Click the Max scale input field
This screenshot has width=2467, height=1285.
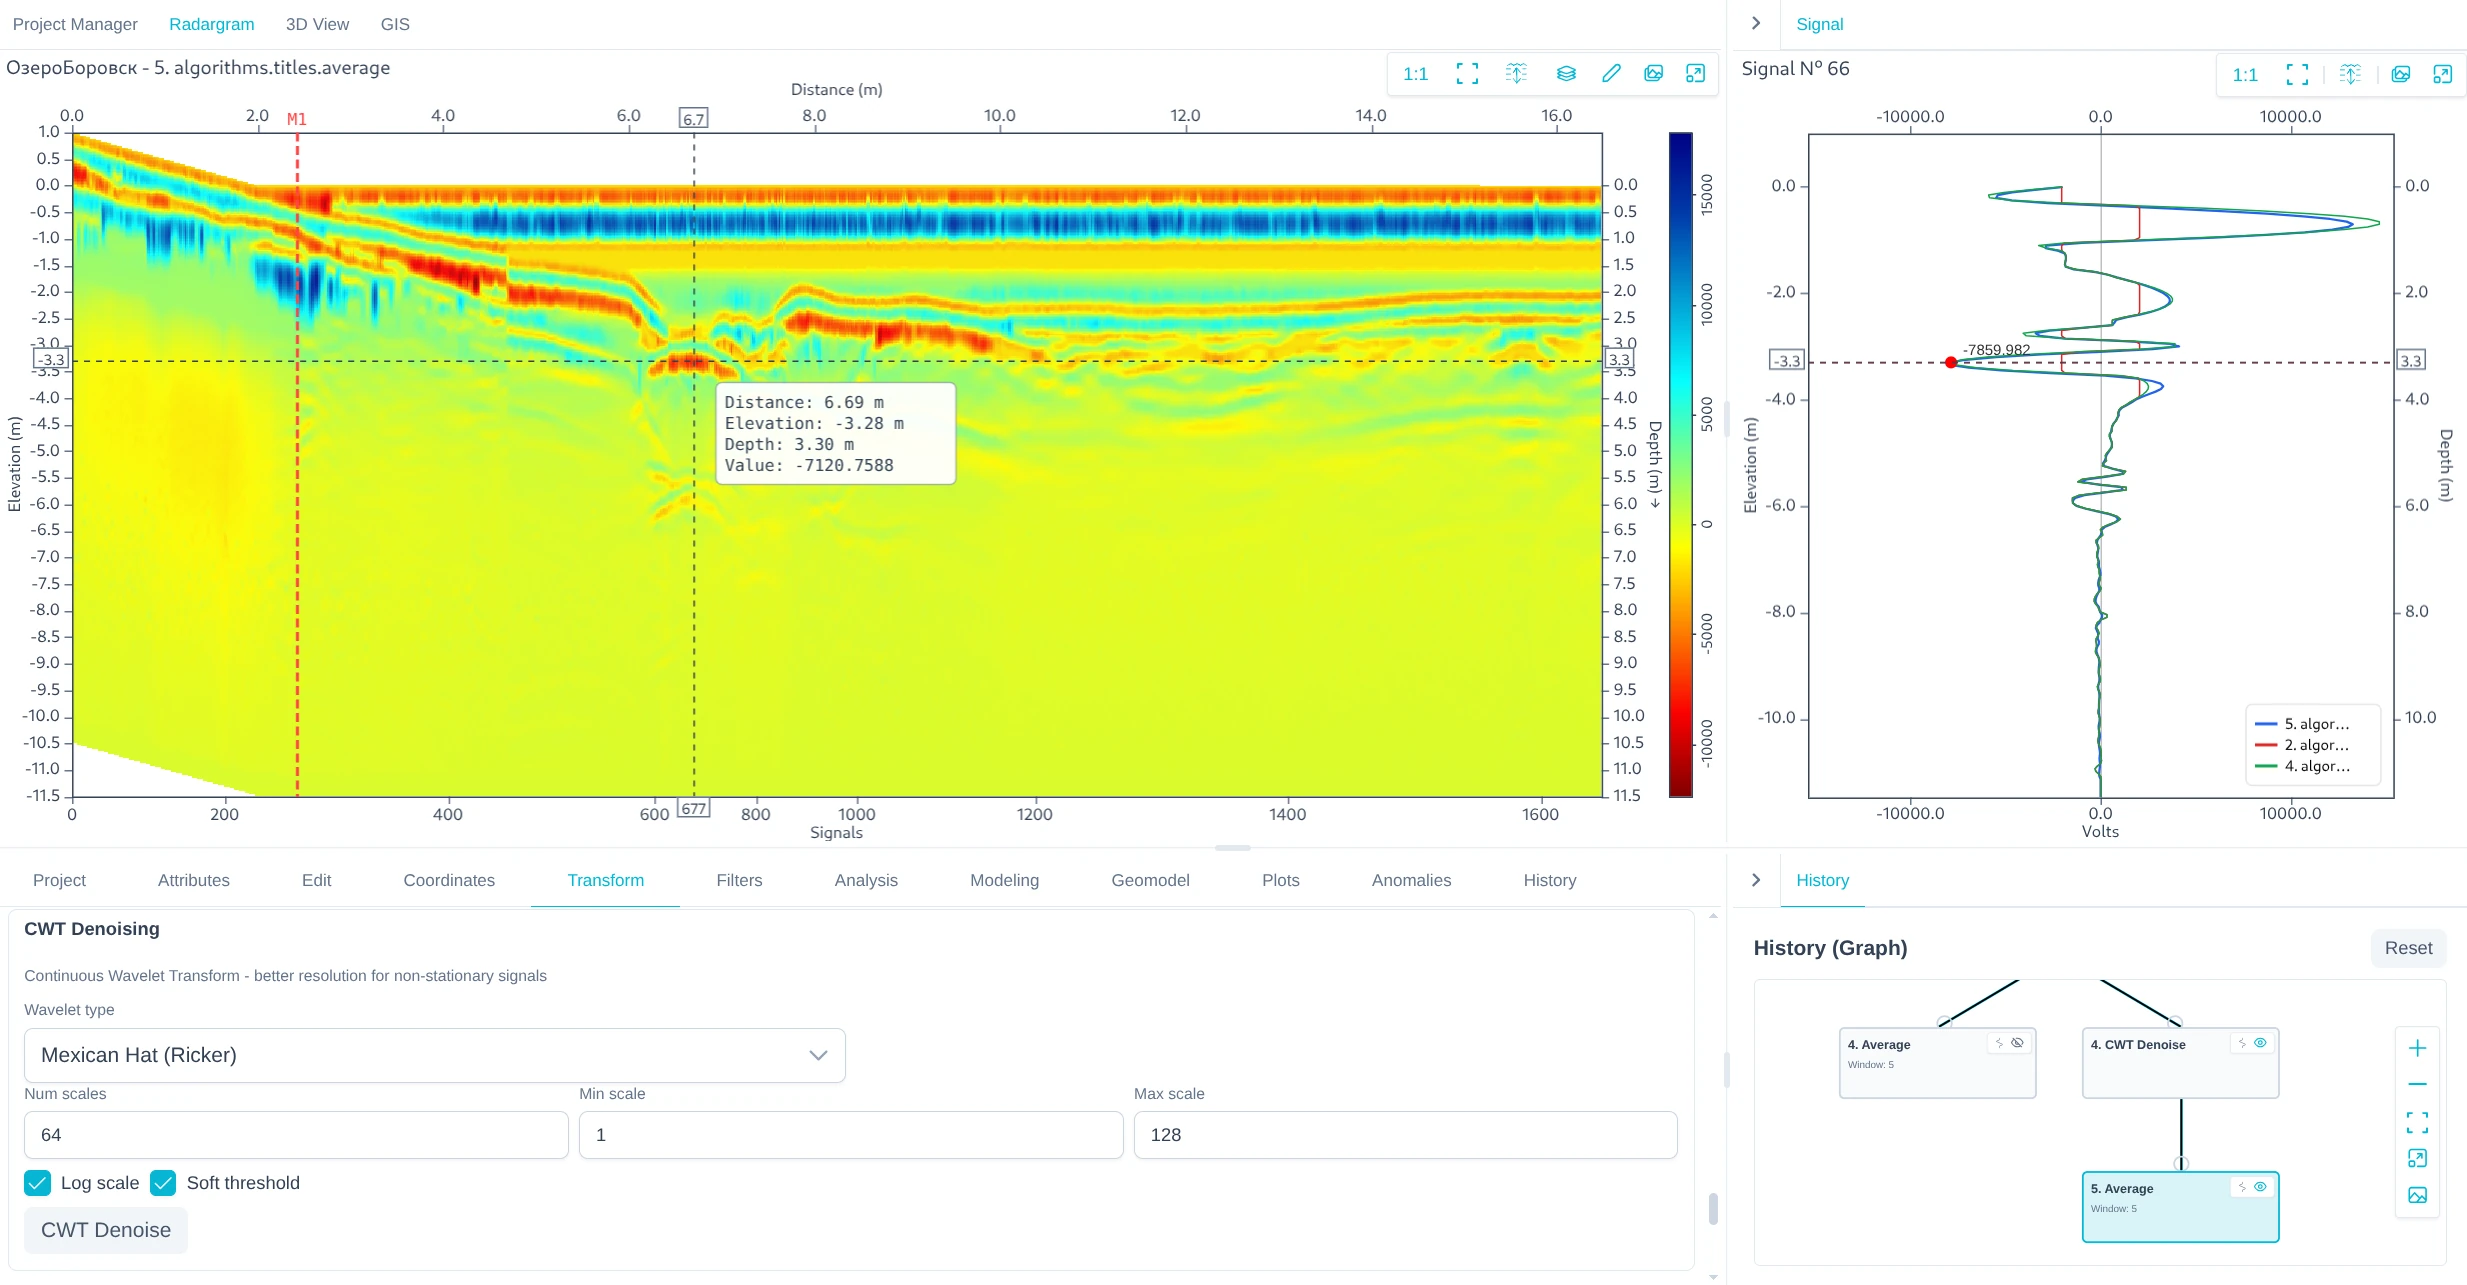pyautogui.click(x=1404, y=1135)
